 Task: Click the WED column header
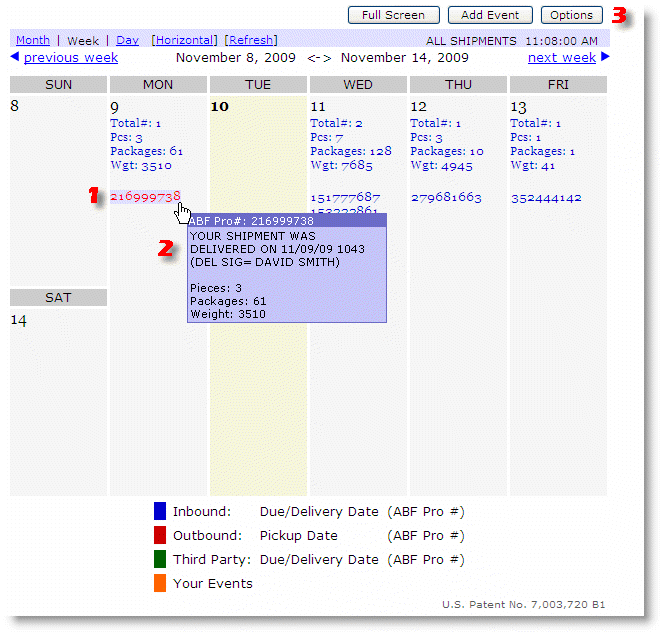[x=358, y=85]
